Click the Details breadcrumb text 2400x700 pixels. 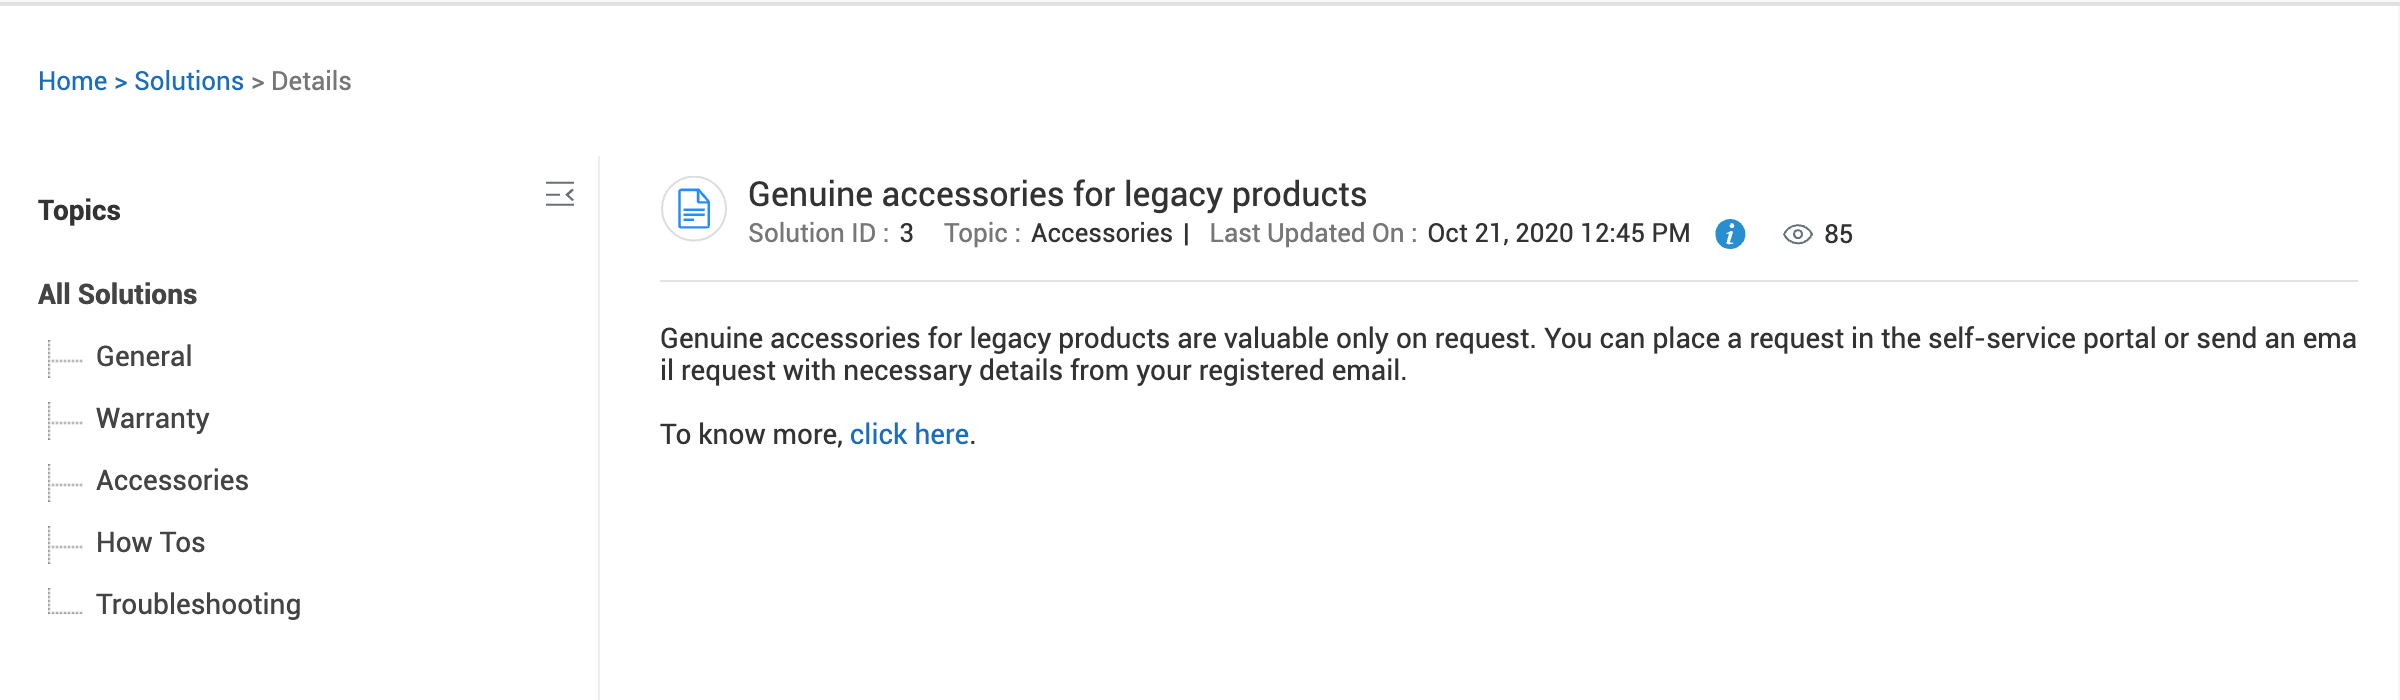click(x=311, y=81)
